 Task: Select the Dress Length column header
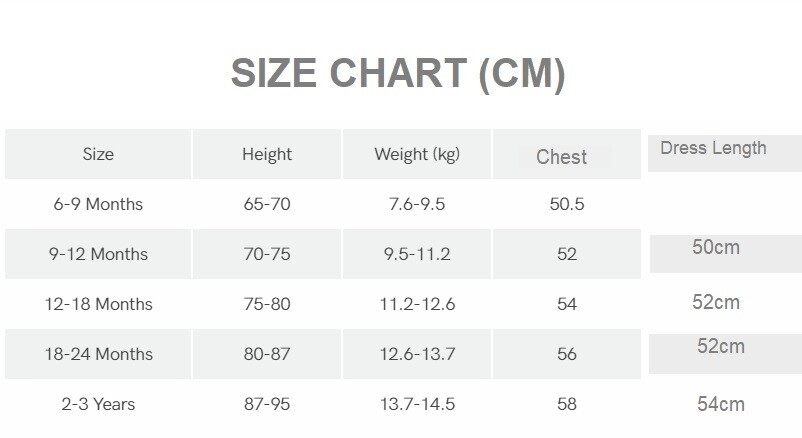[713, 148]
